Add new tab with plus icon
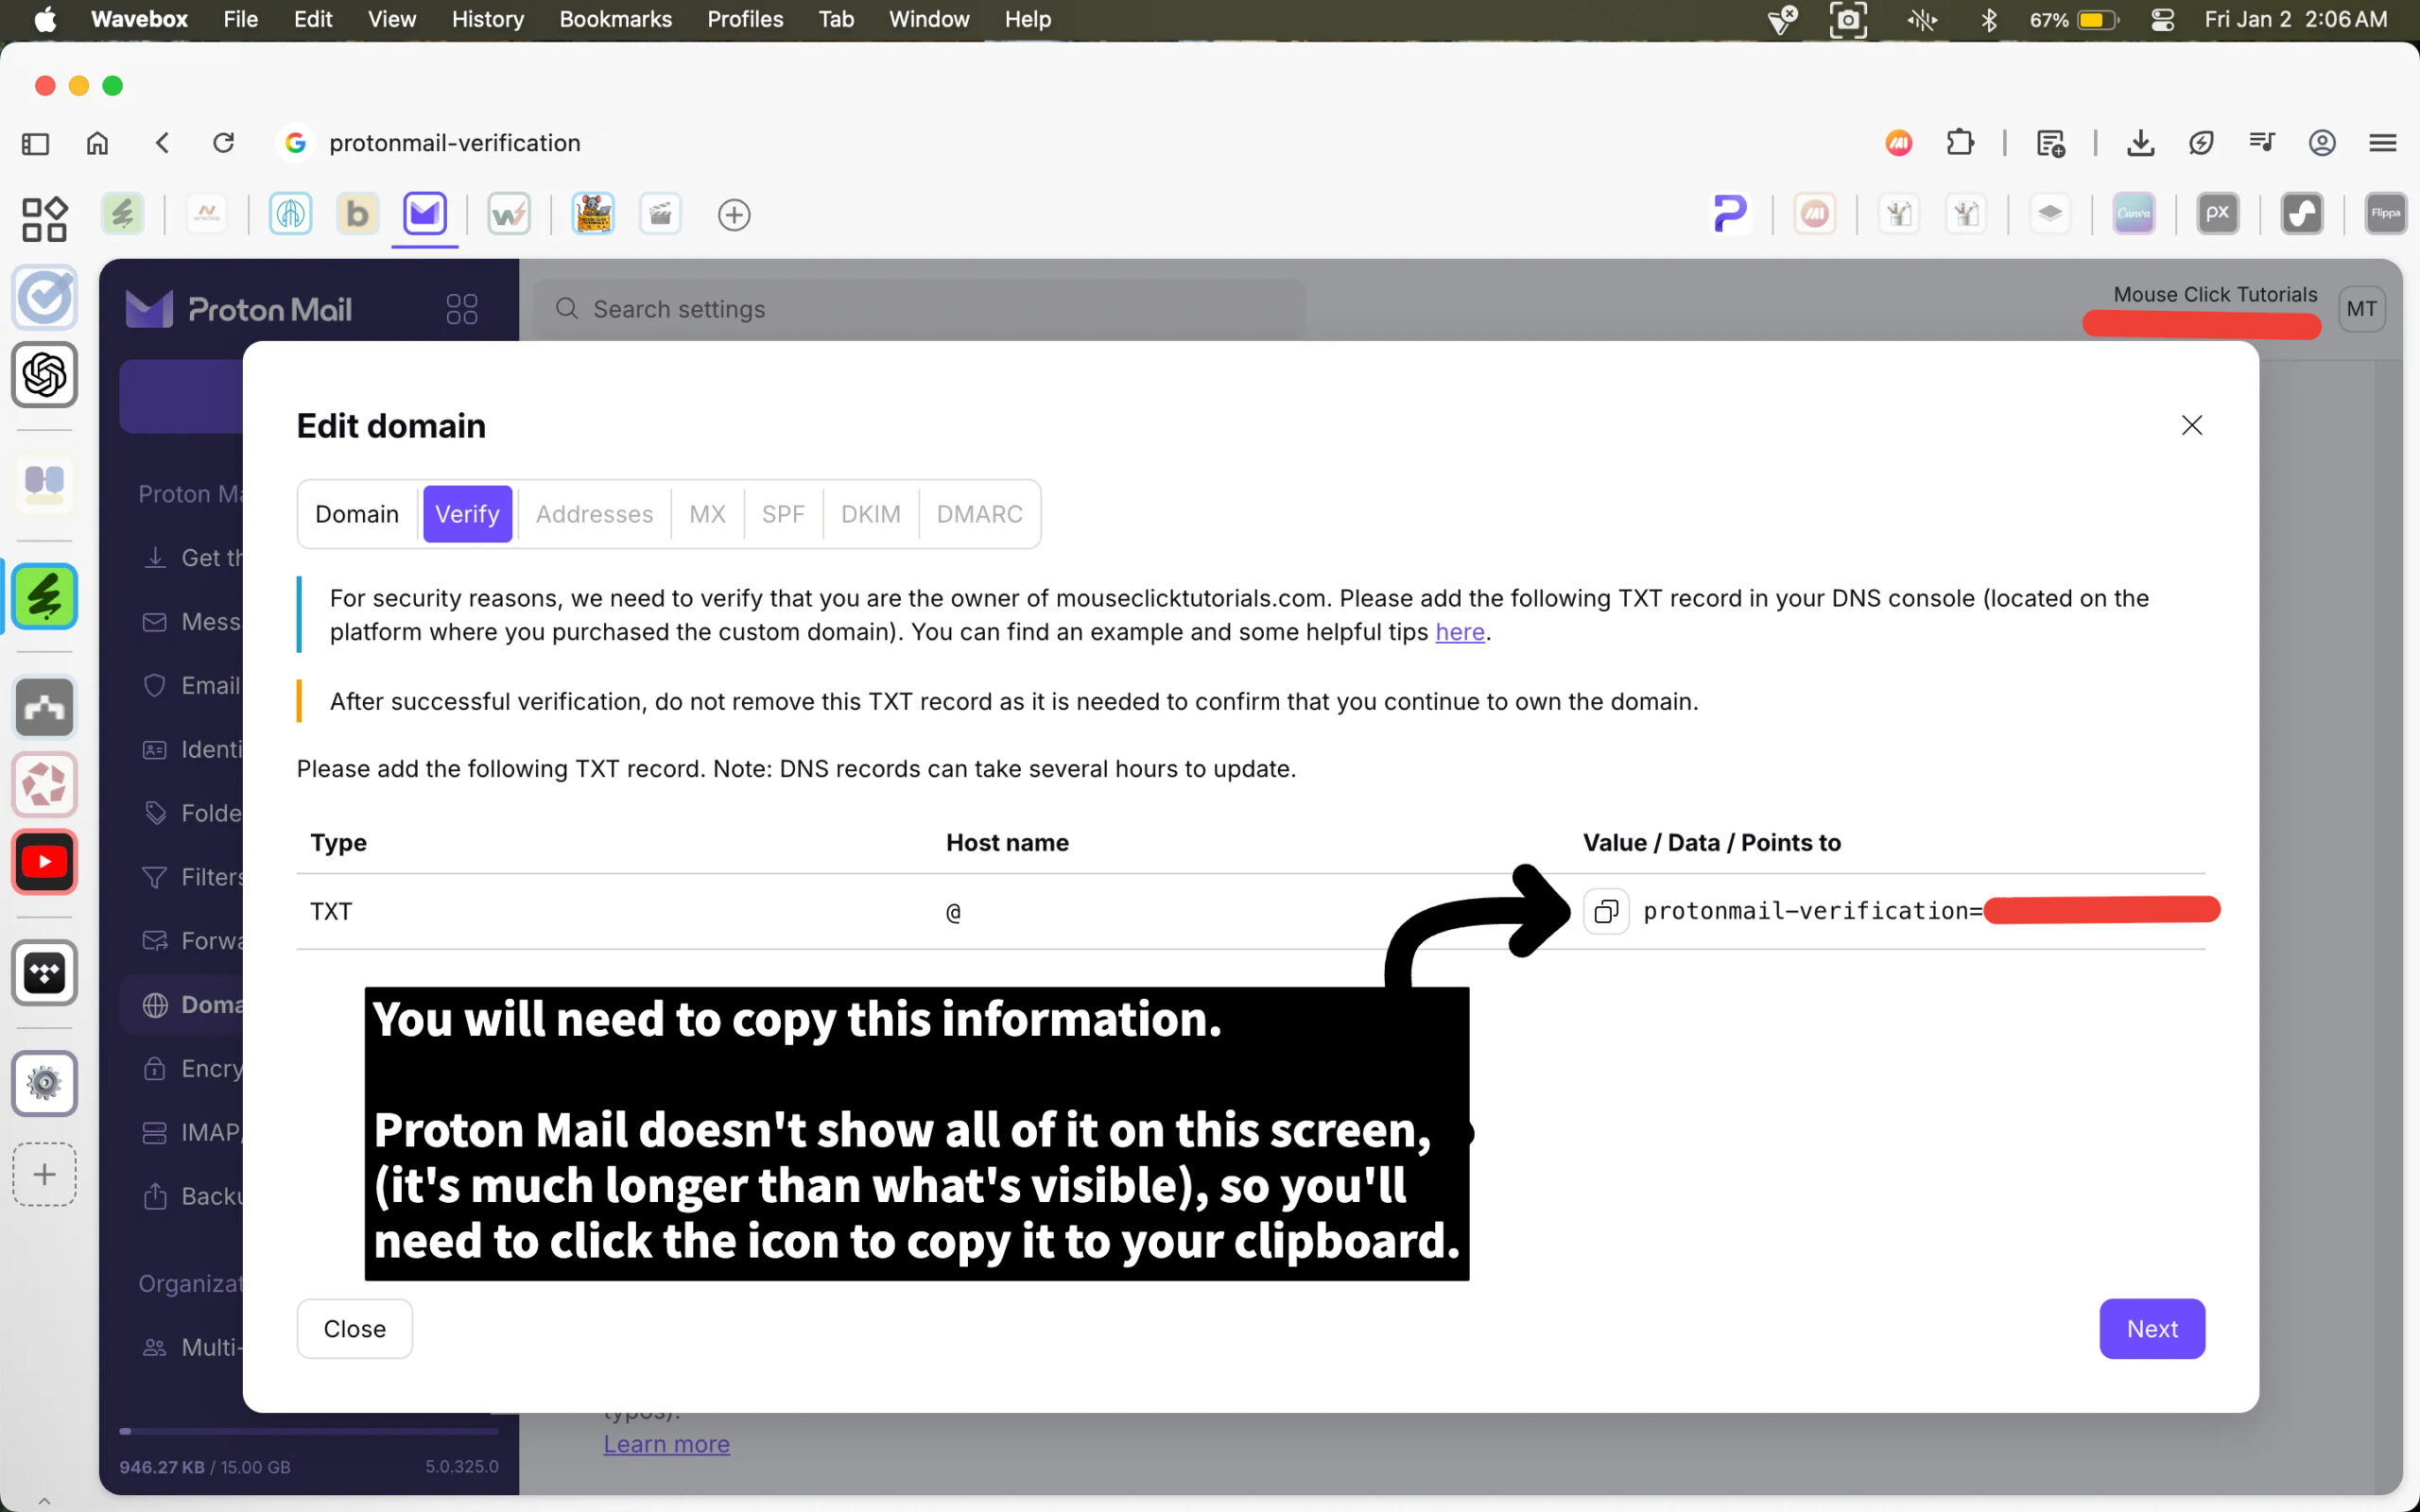This screenshot has height=1512, width=2420. [734, 214]
